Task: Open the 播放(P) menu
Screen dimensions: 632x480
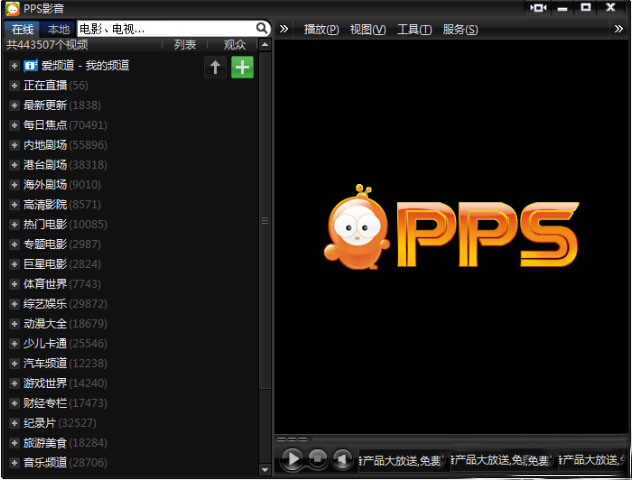Action: pos(321,29)
